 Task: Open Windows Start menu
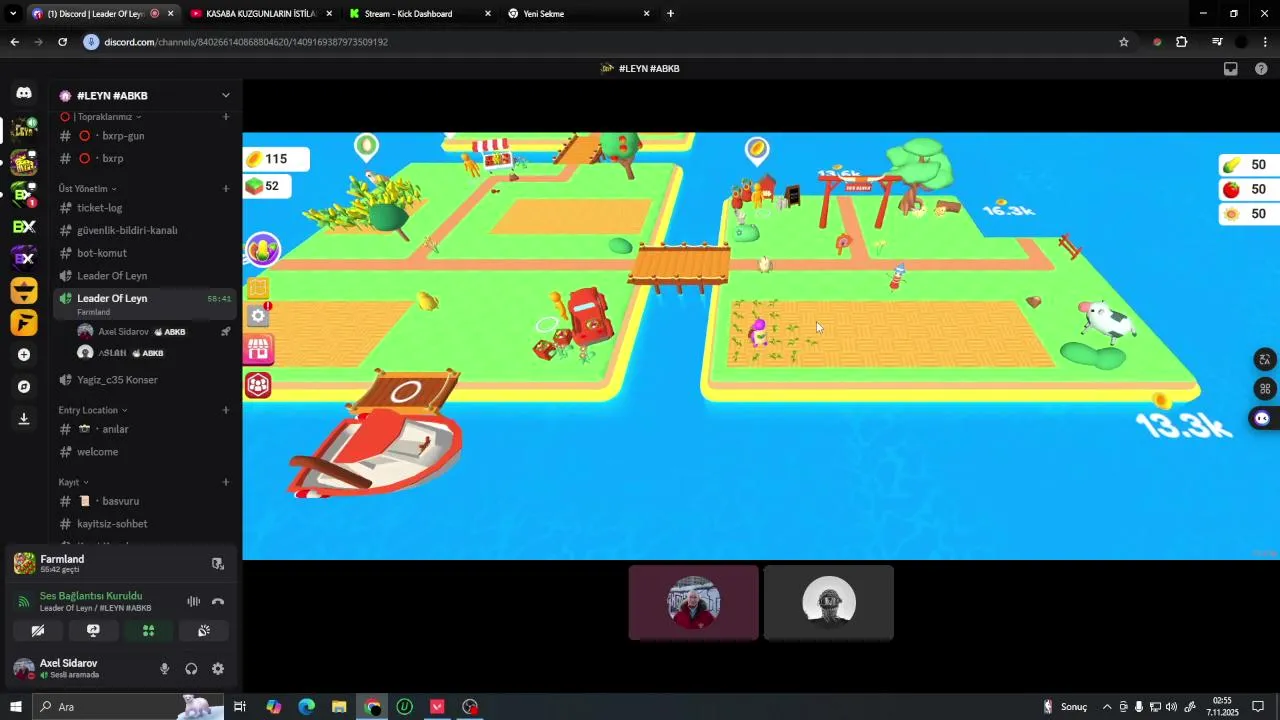coord(16,707)
